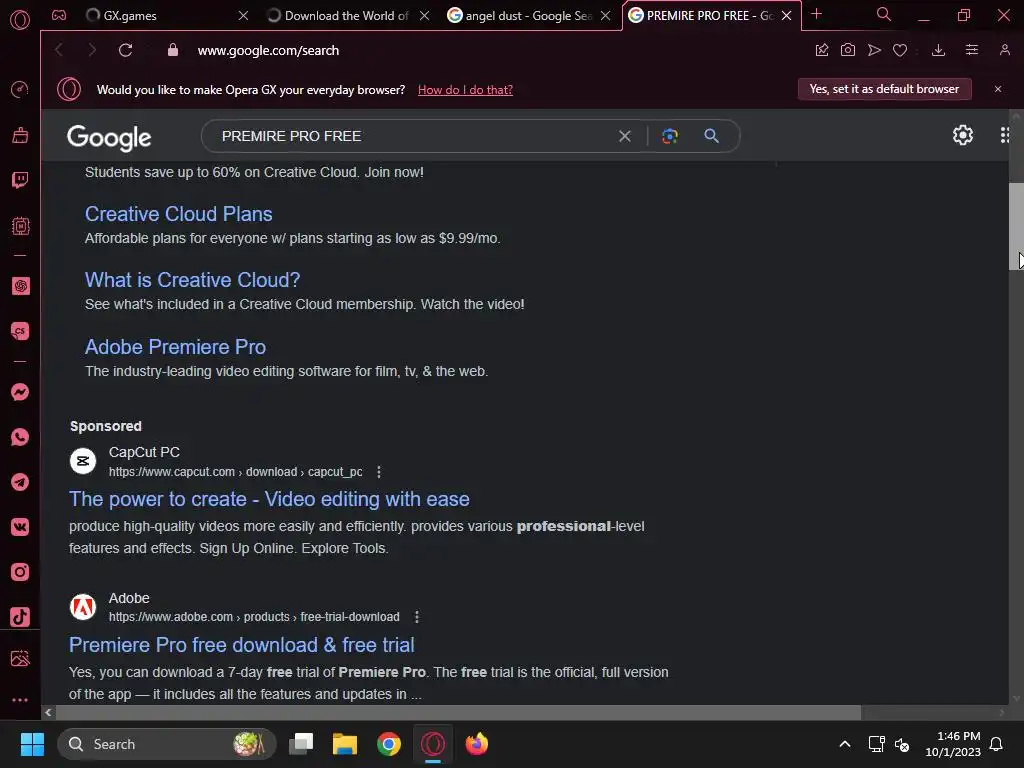Screen dimensions: 1024x768
Task: Search by image with Google Lens
Action: pyautogui.click(x=669, y=136)
